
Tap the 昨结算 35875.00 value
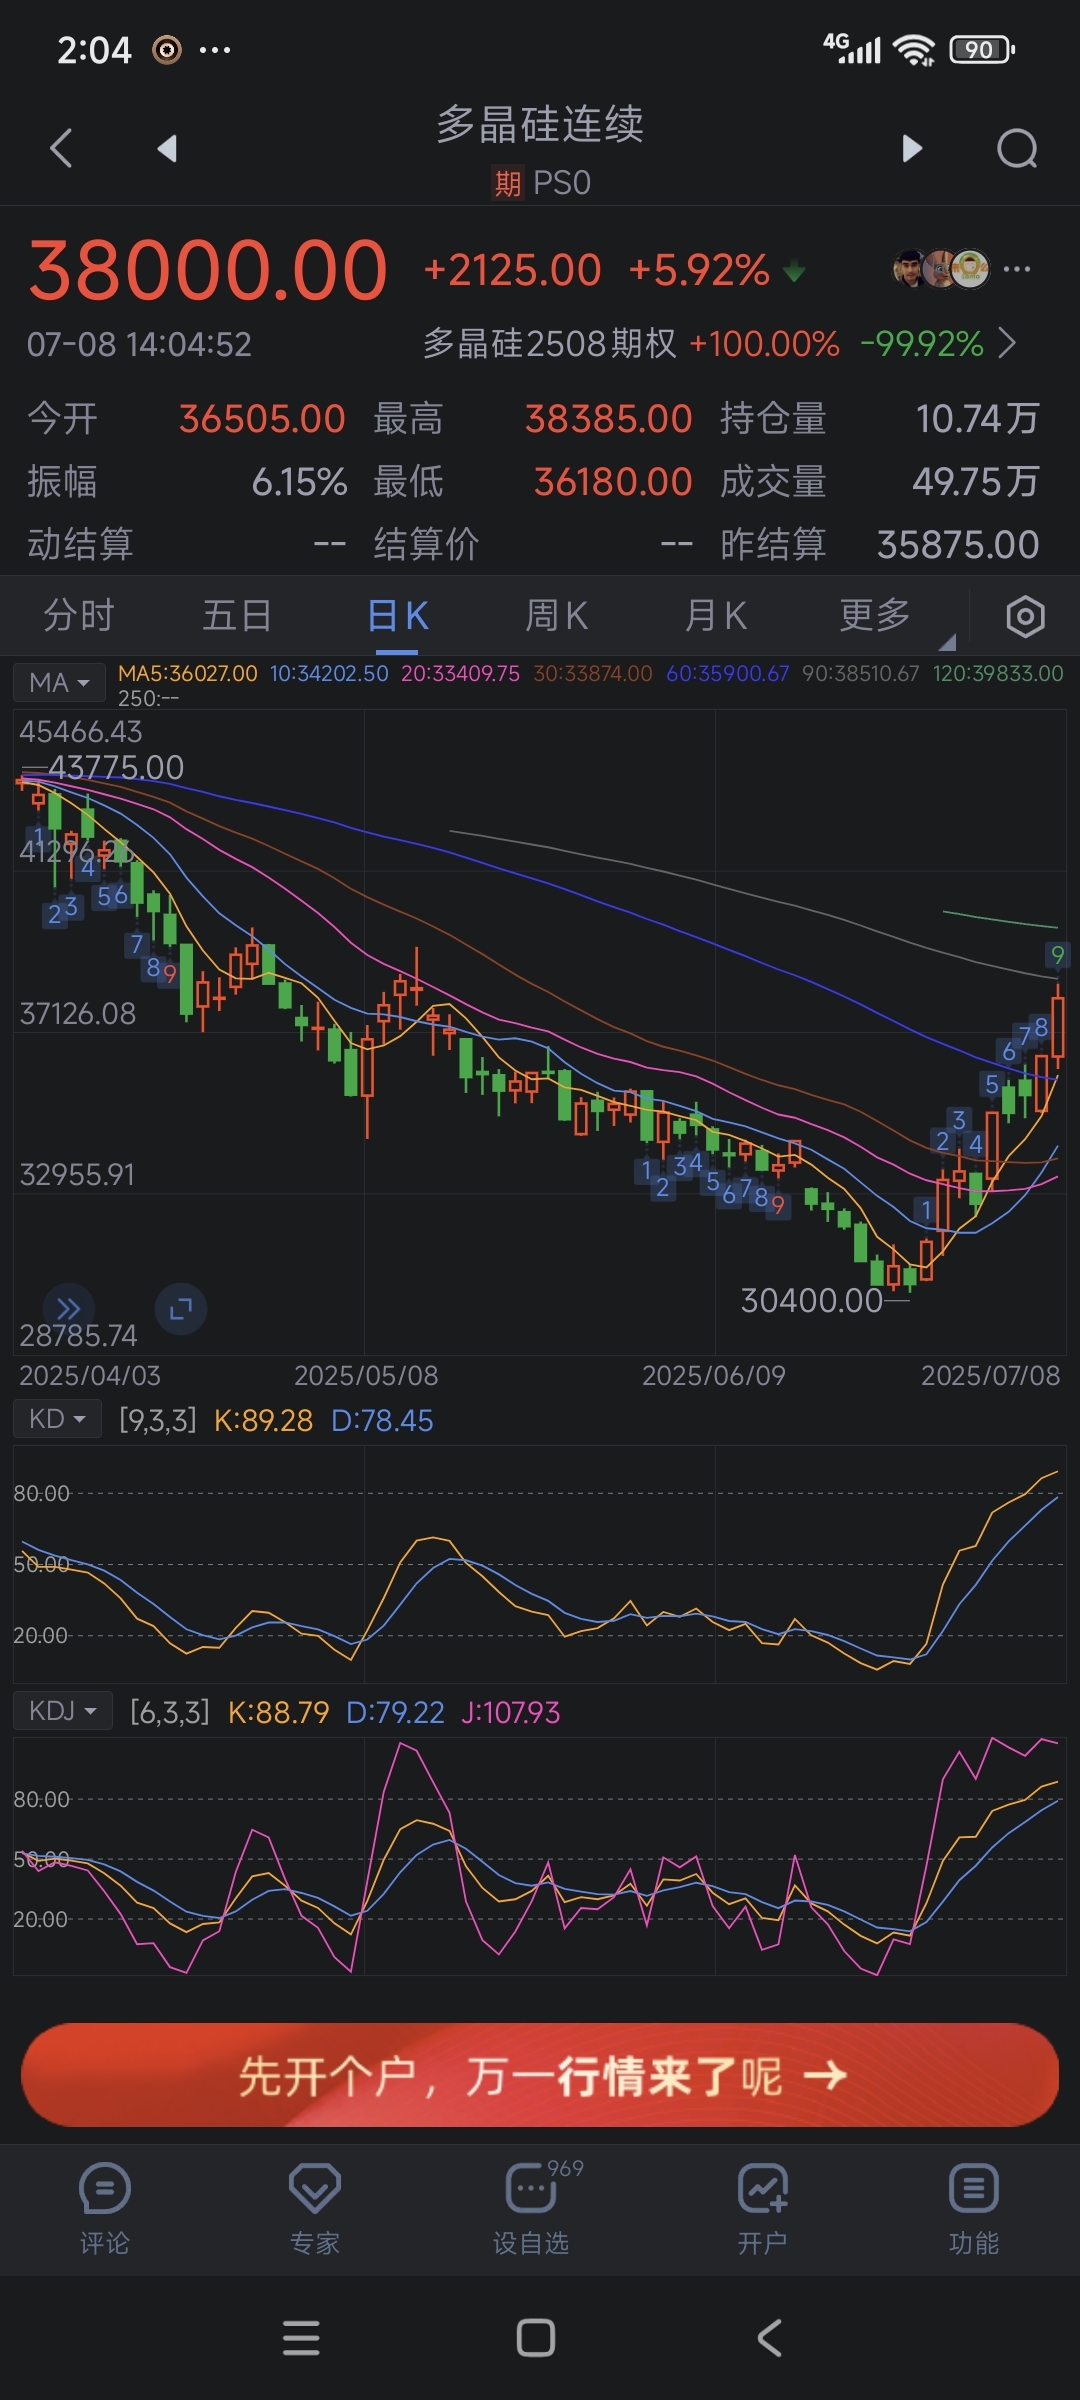958,545
